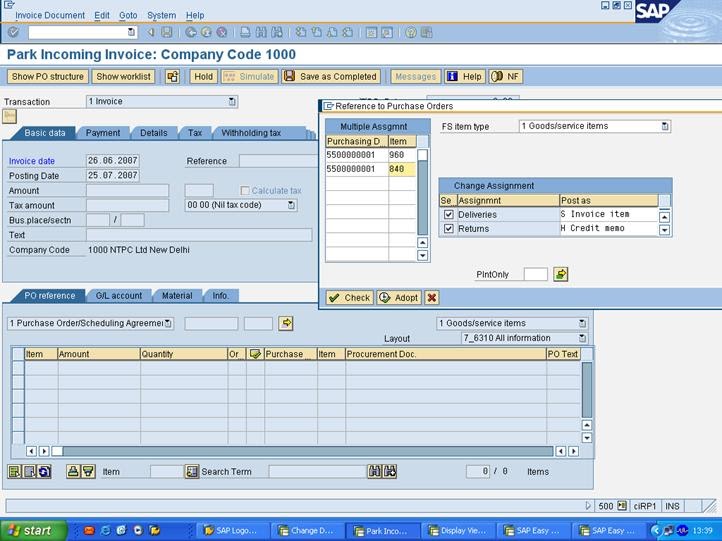
Task: Click the Create New Session icon
Action: point(371,32)
